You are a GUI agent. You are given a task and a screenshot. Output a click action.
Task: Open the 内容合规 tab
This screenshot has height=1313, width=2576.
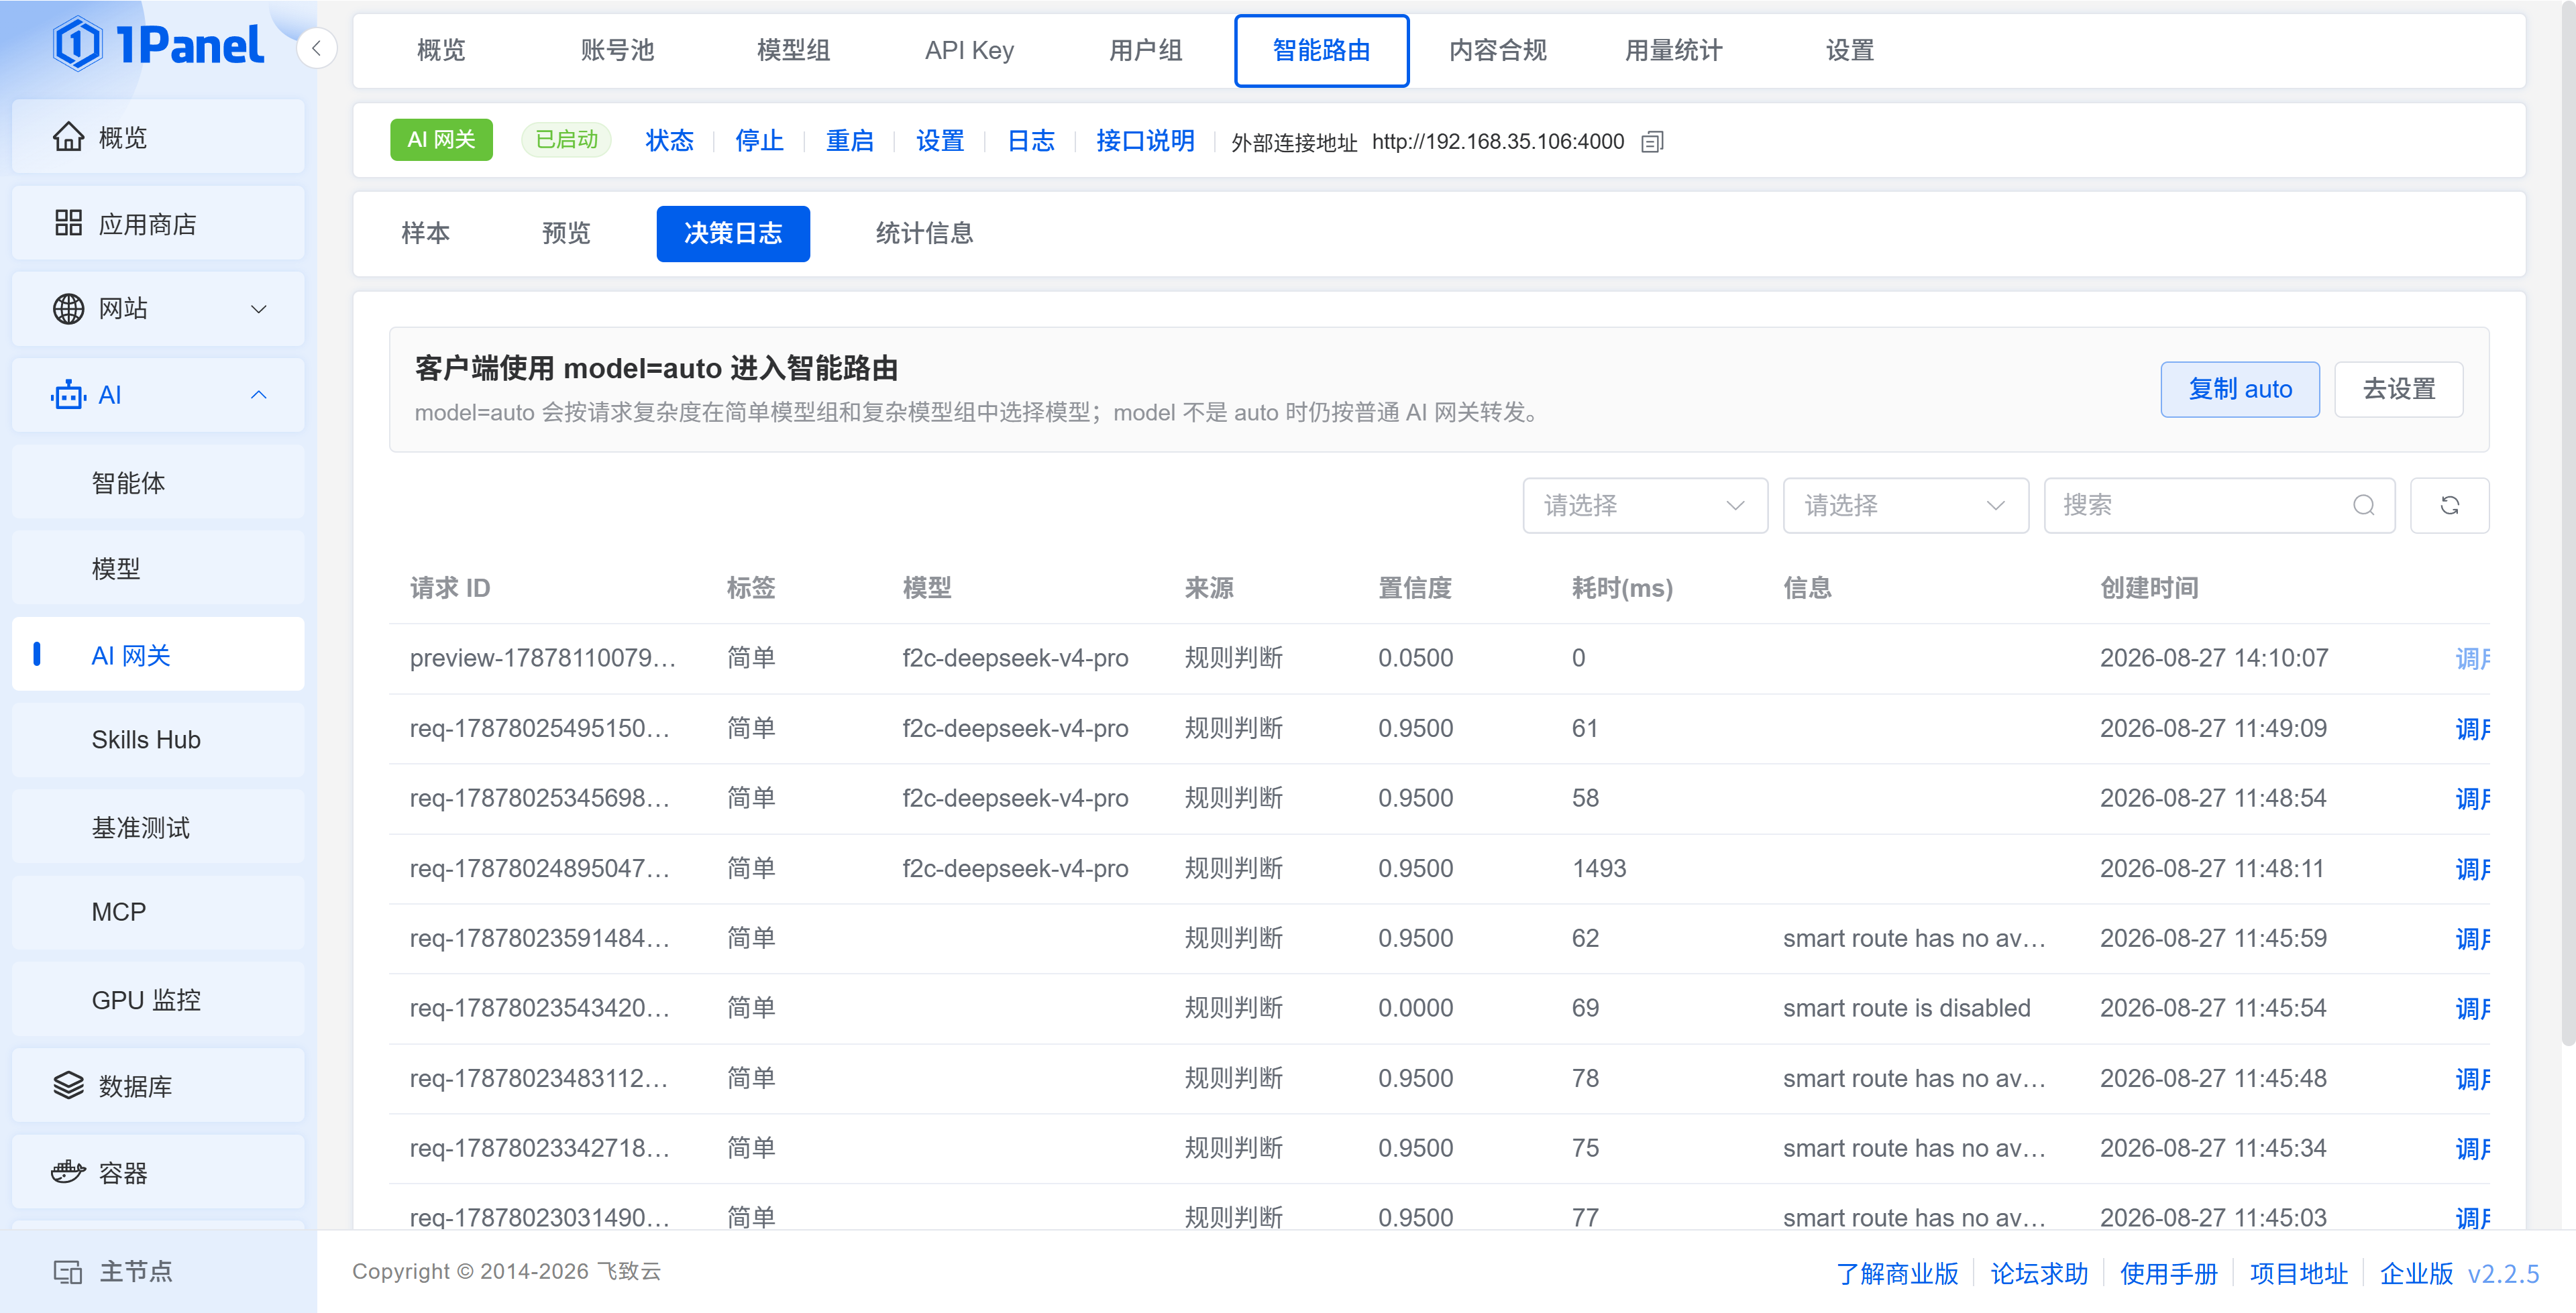coord(1497,50)
